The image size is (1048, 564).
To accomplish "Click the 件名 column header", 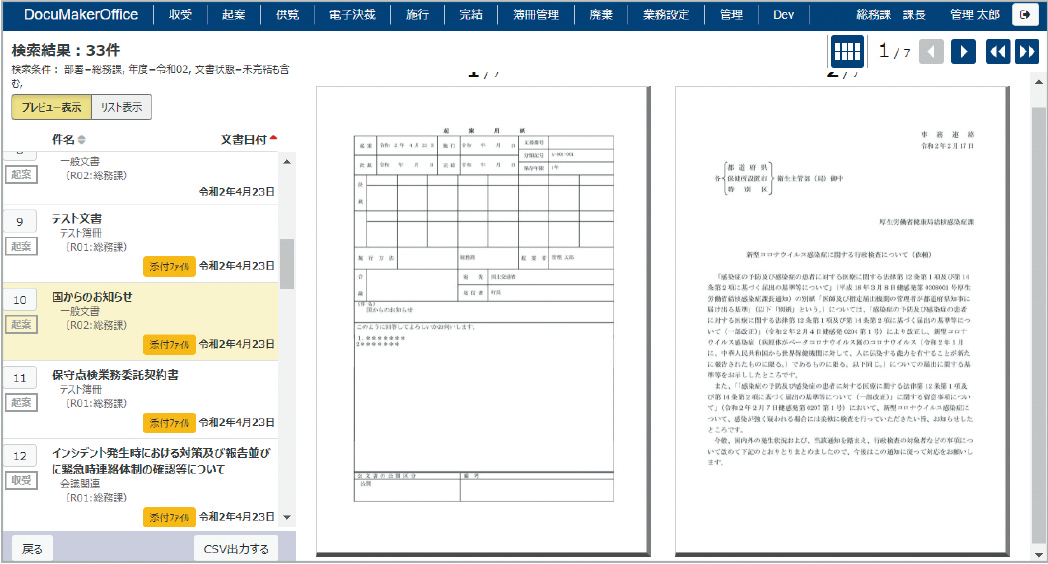I will pyautogui.click(x=63, y=140).
